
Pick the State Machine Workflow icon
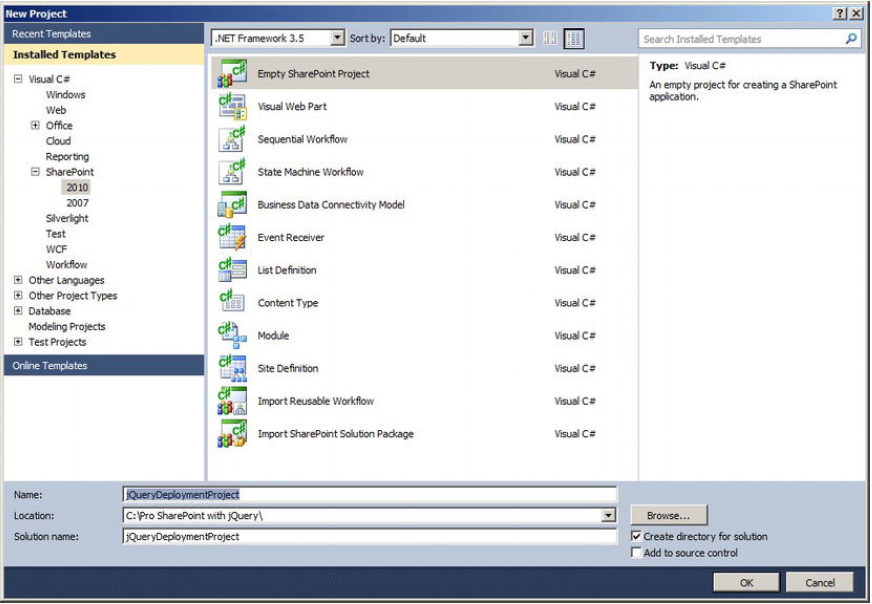tap(232, 172)
